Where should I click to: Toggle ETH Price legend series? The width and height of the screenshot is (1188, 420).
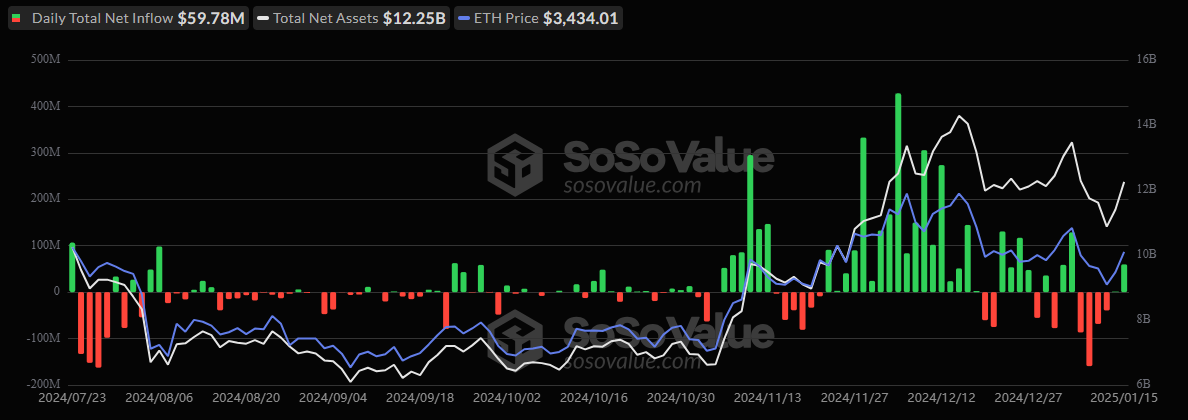click(x=539, y=19)
